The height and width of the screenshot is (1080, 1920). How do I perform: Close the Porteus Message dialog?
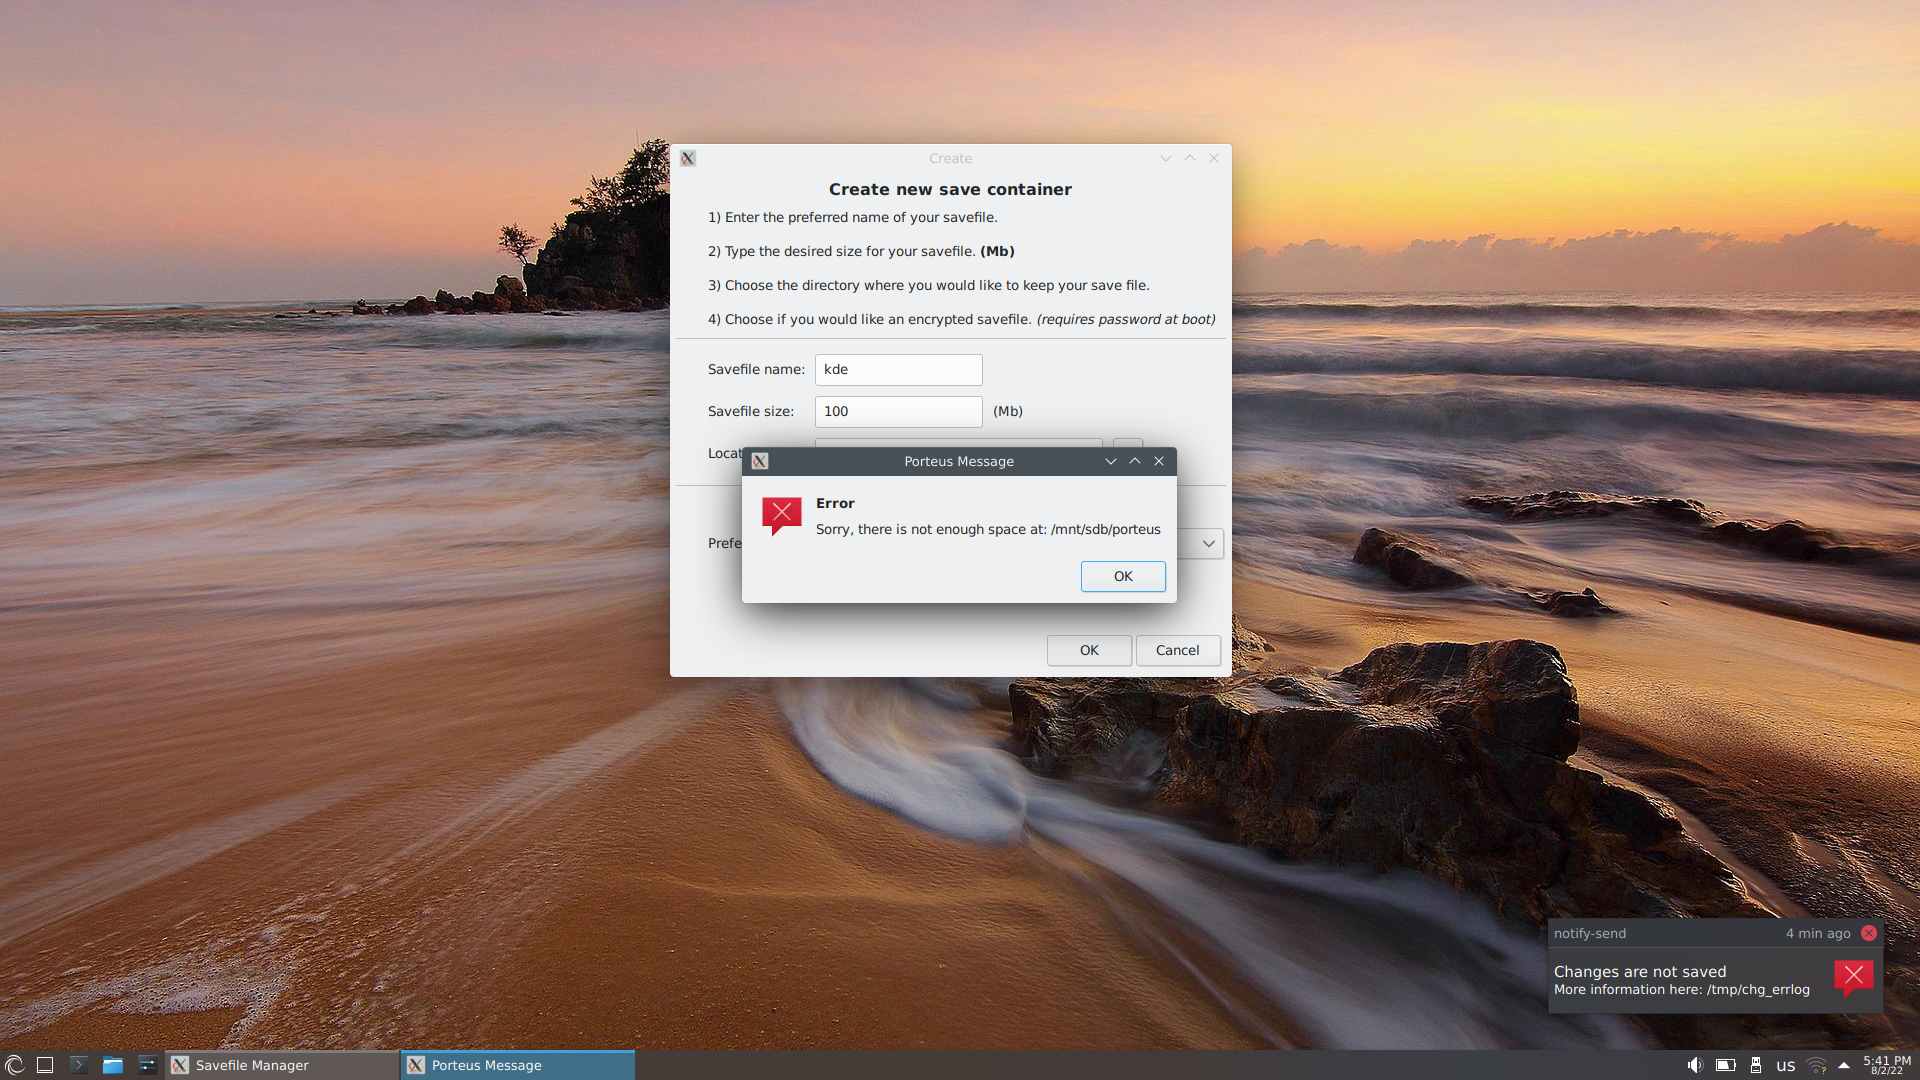[1159, 461]
